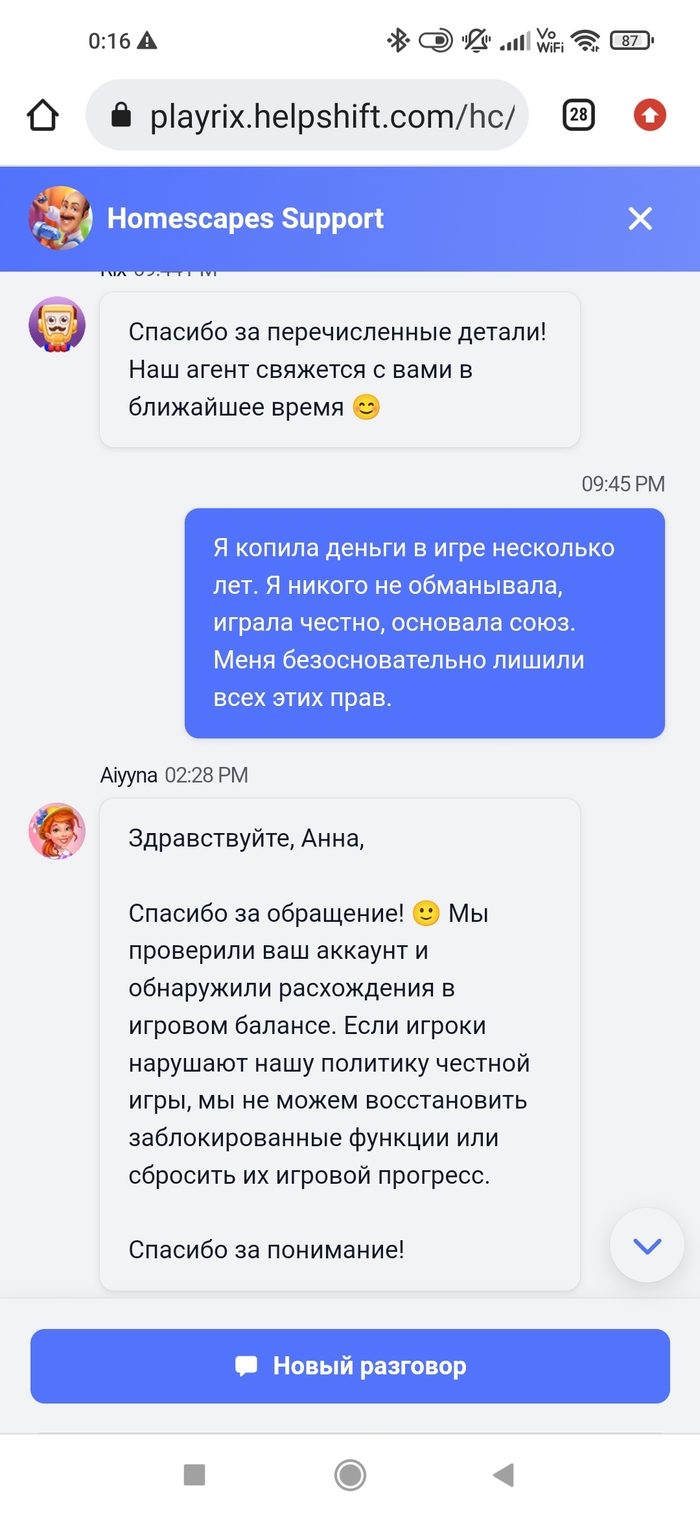Tap the site security padlock icon

point(121,117)
